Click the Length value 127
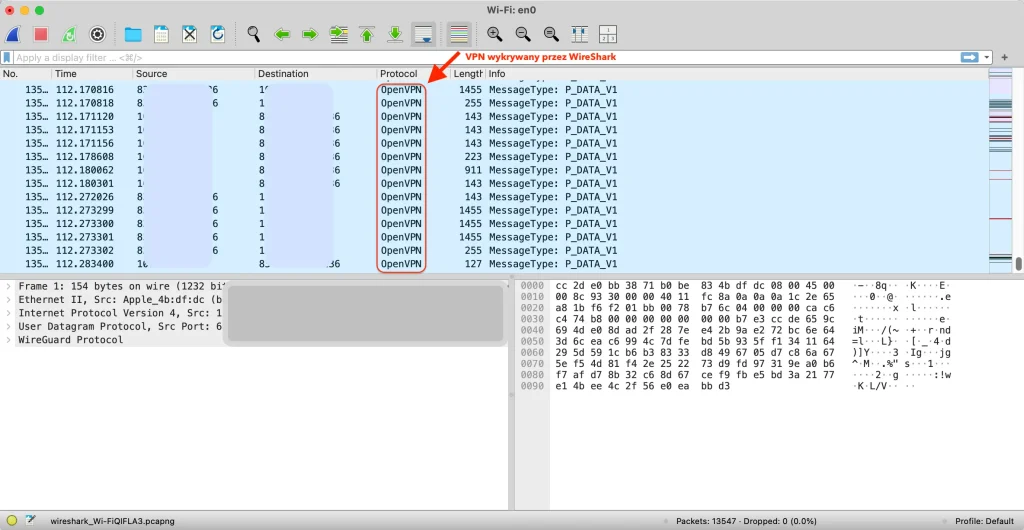Screen dimensions: 1024x530 [x=474, y=264]
